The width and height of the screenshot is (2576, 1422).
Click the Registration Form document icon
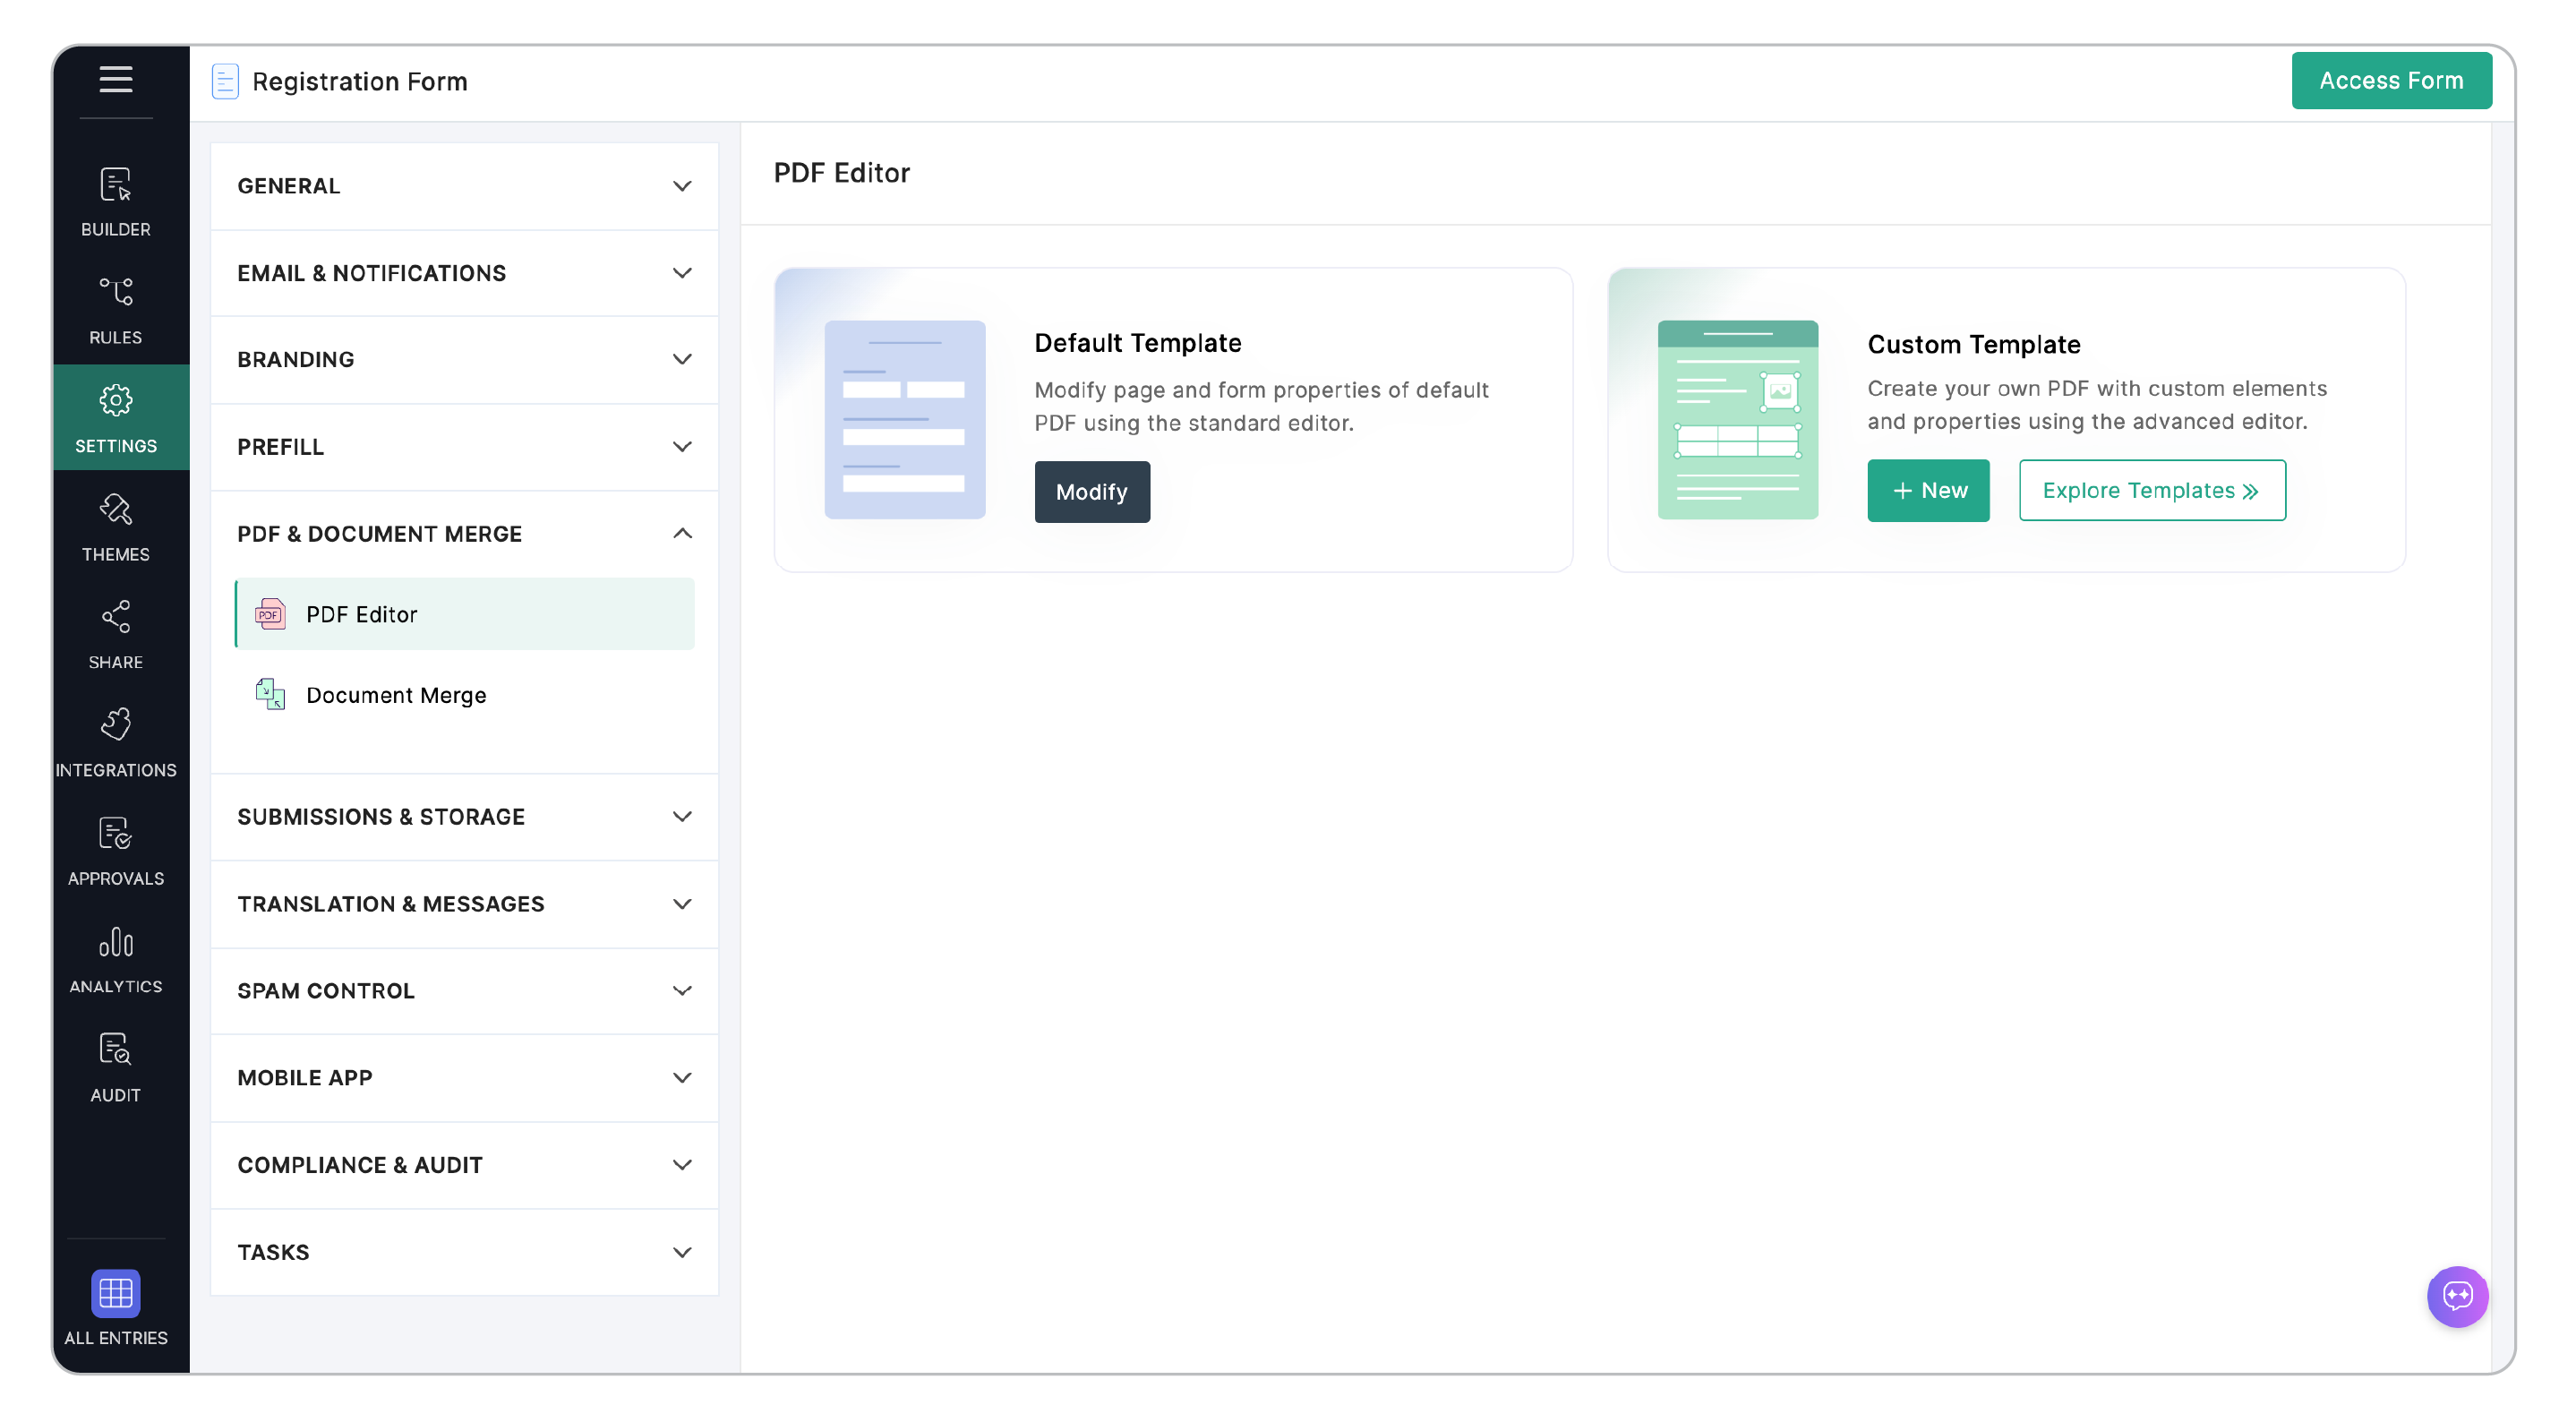(225, 81)
